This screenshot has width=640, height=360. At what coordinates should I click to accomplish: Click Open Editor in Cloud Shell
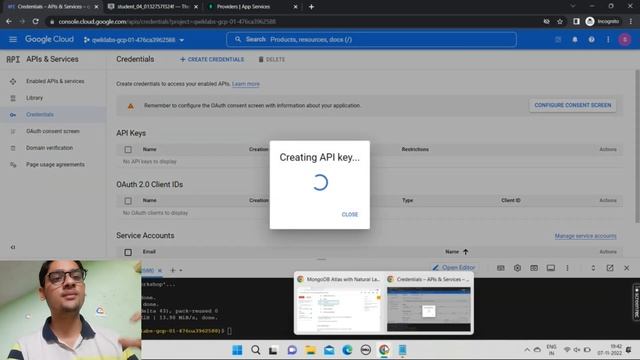[x=453, y=268]
